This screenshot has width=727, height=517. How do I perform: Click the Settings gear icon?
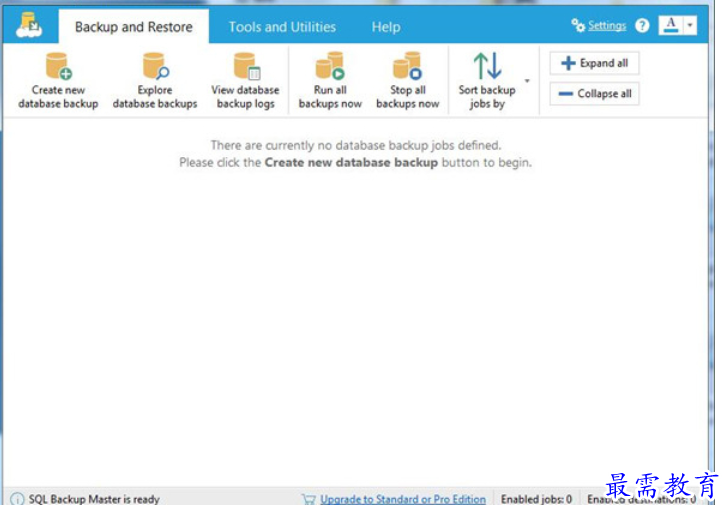578,25
